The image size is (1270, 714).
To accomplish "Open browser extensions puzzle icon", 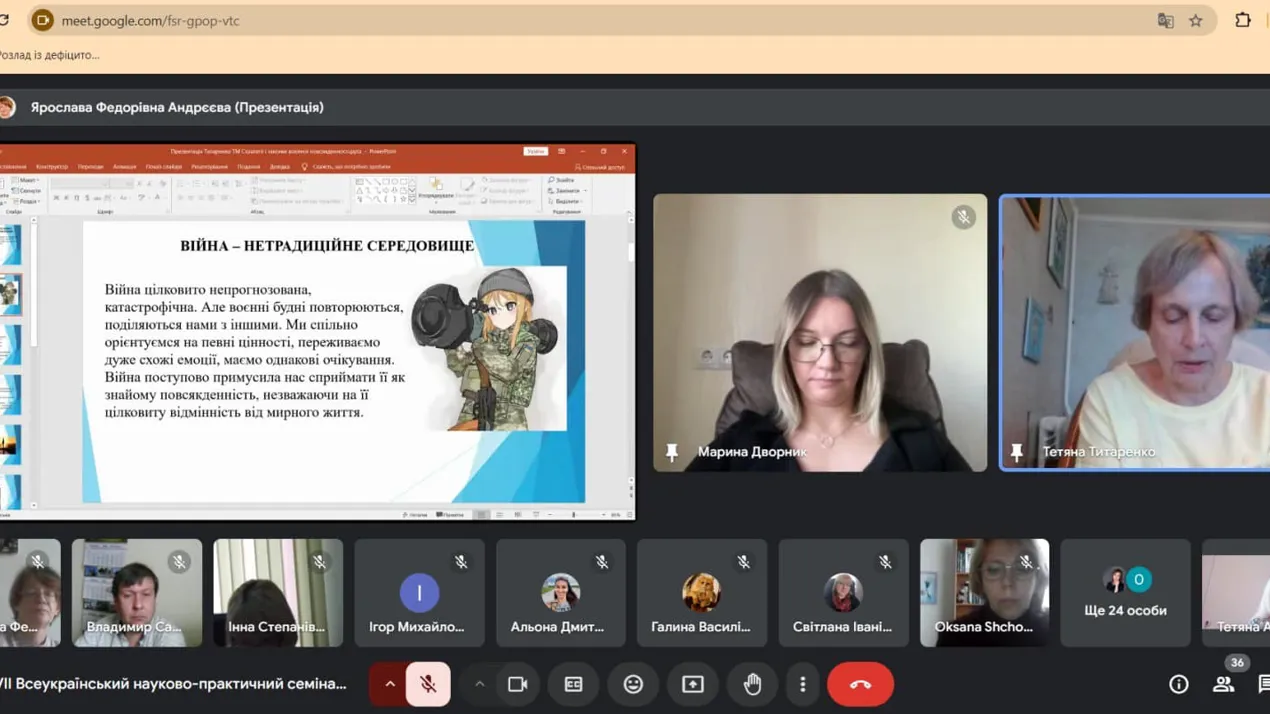I will 1243,20.
